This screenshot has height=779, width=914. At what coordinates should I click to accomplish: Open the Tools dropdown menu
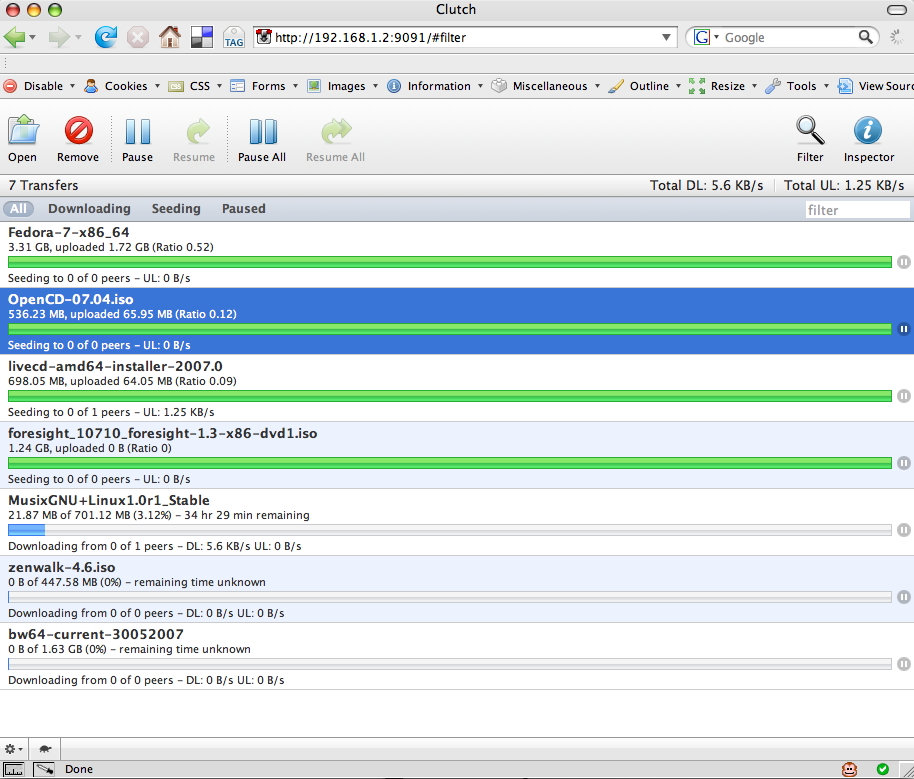(797, 86)
